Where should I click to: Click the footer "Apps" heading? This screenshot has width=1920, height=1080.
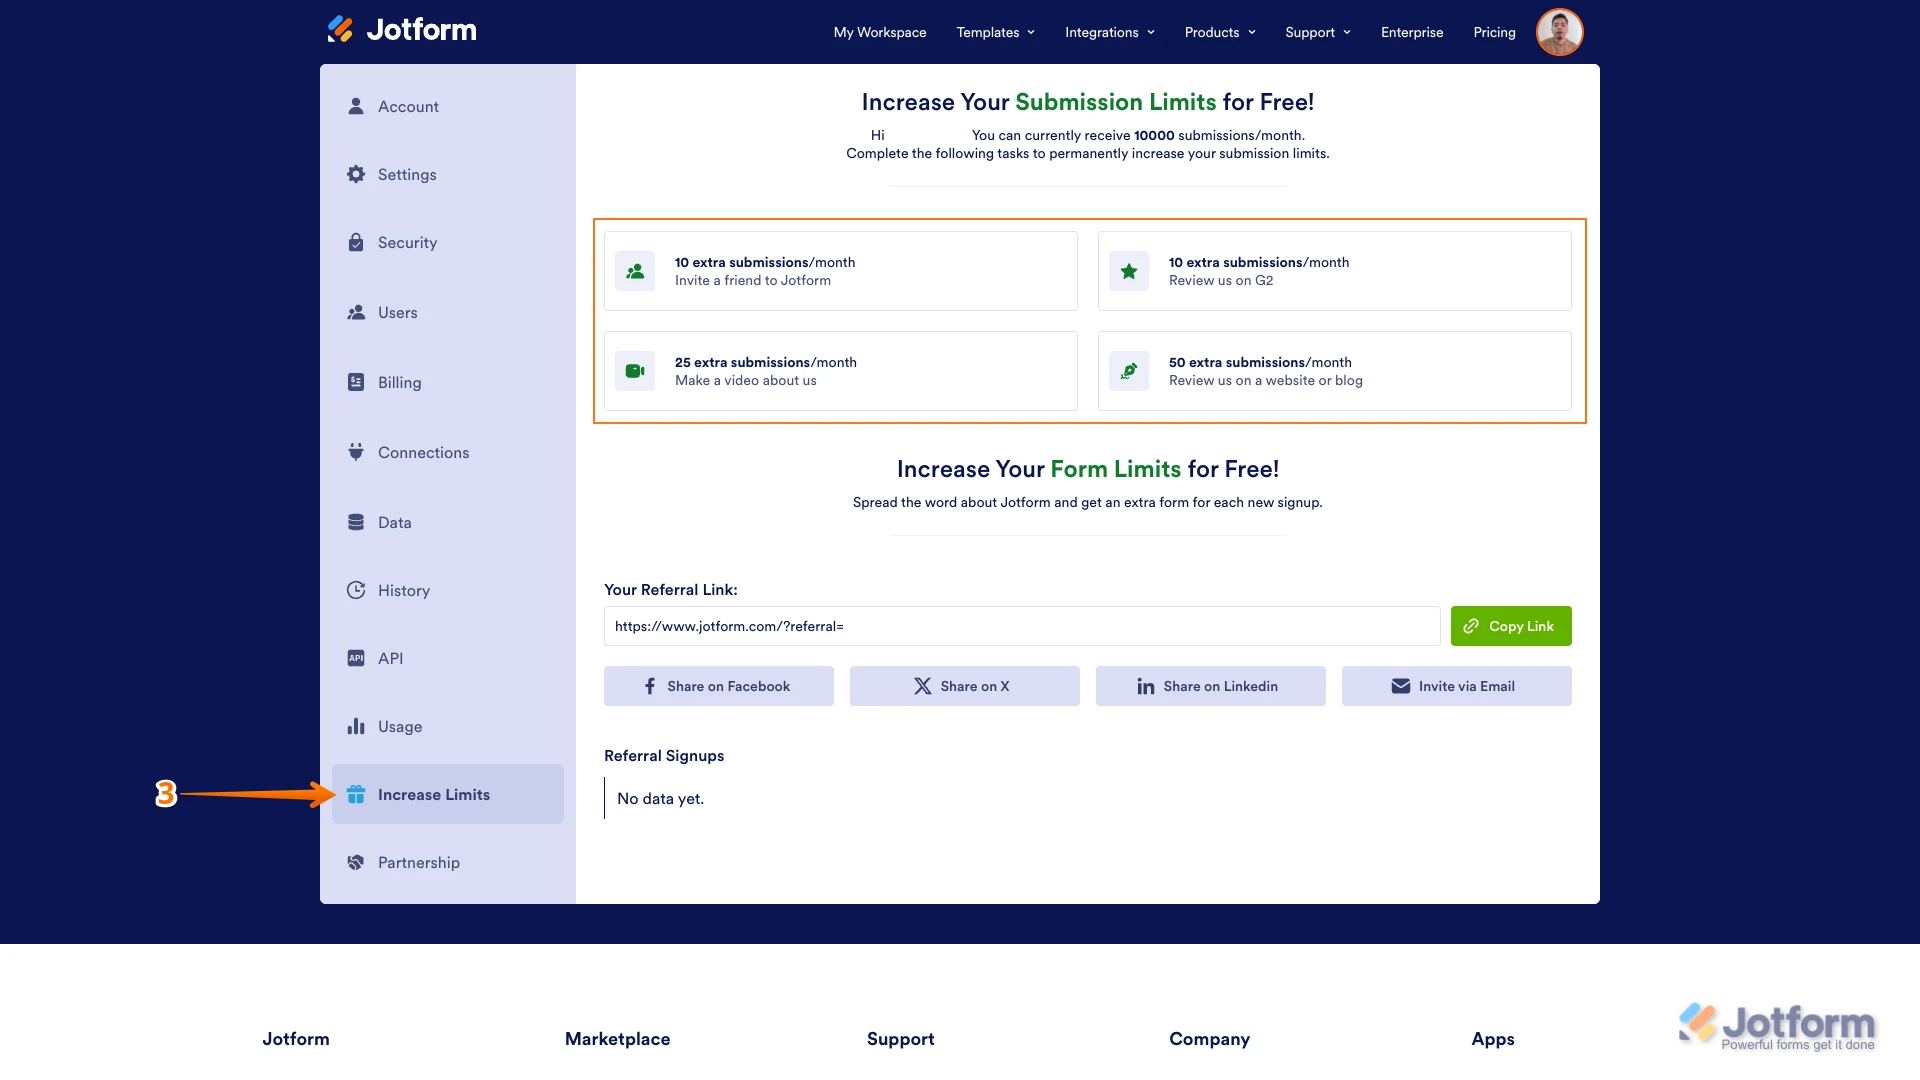pos(1493,1039)
